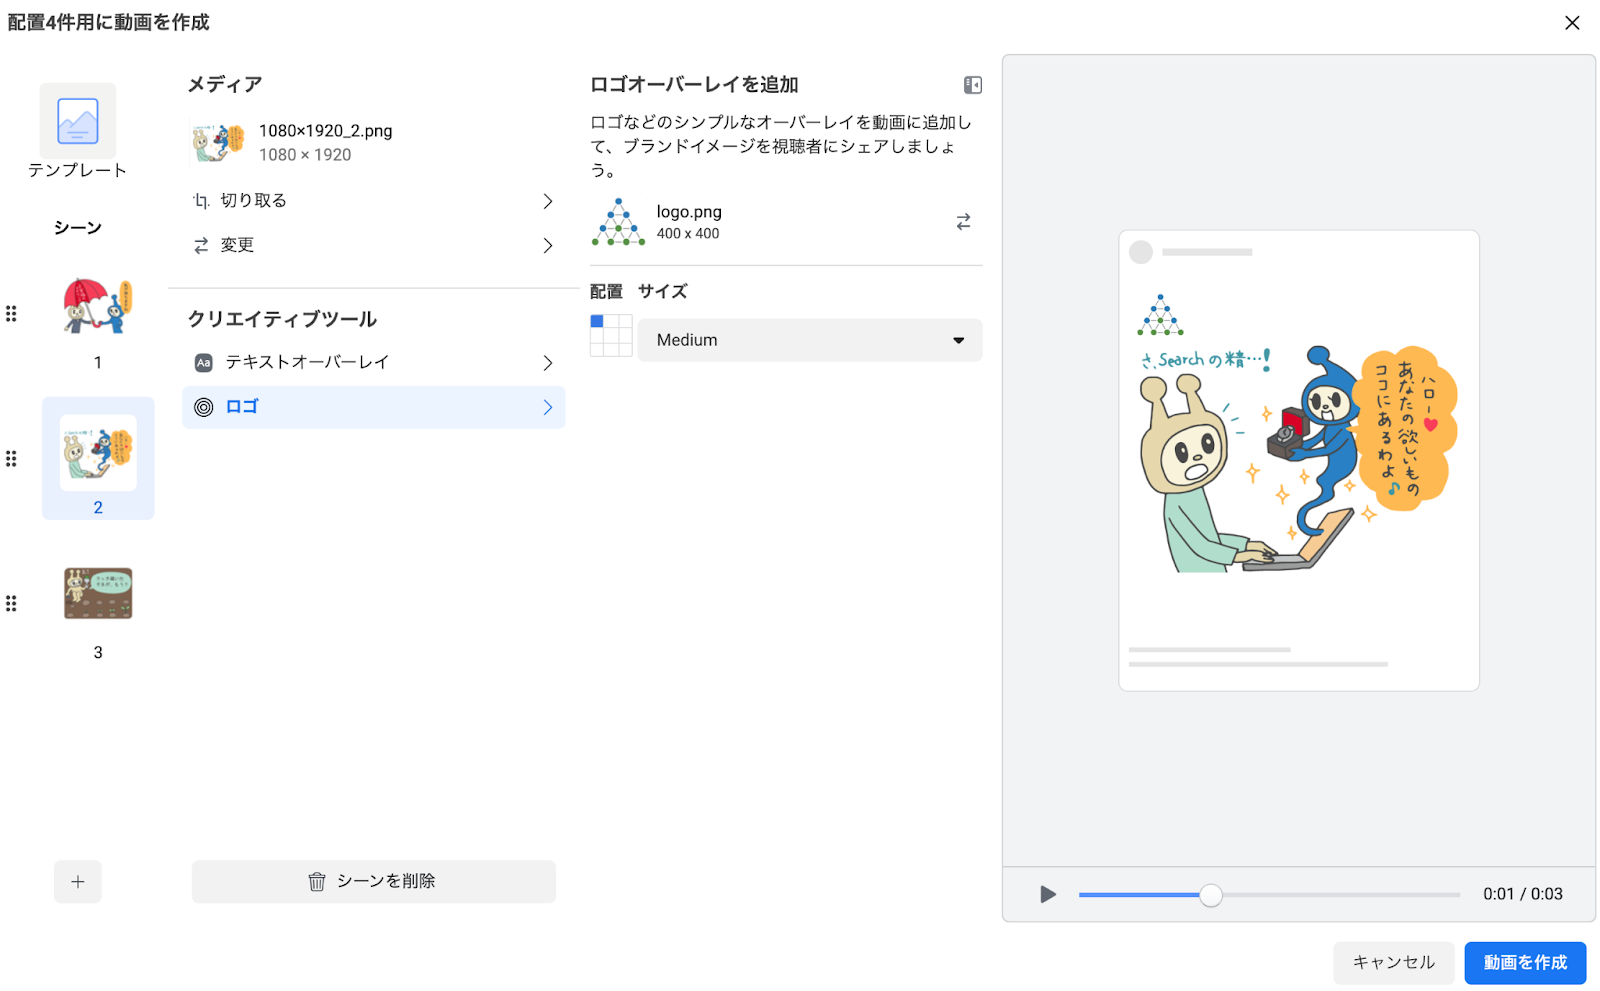Select the ロゴ creative tool item

tap(372, 408)
